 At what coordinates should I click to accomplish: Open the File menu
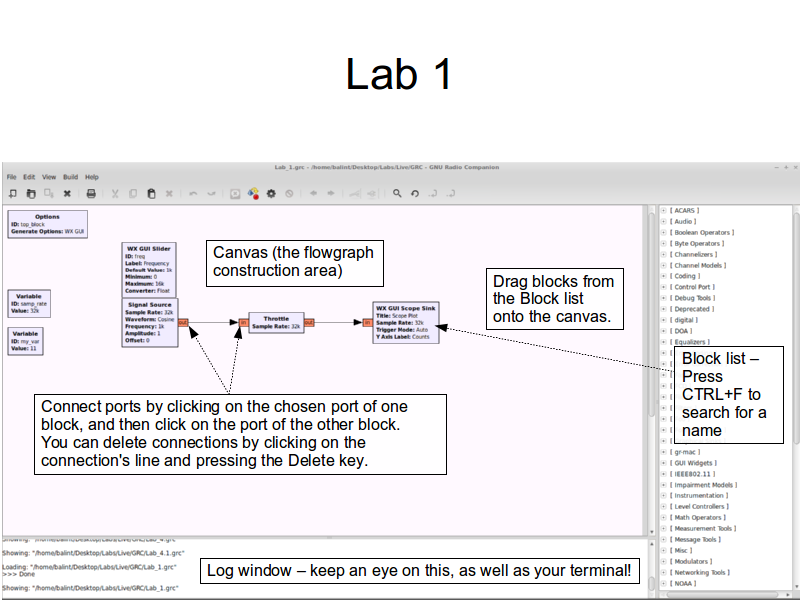(x=12, y=177)
